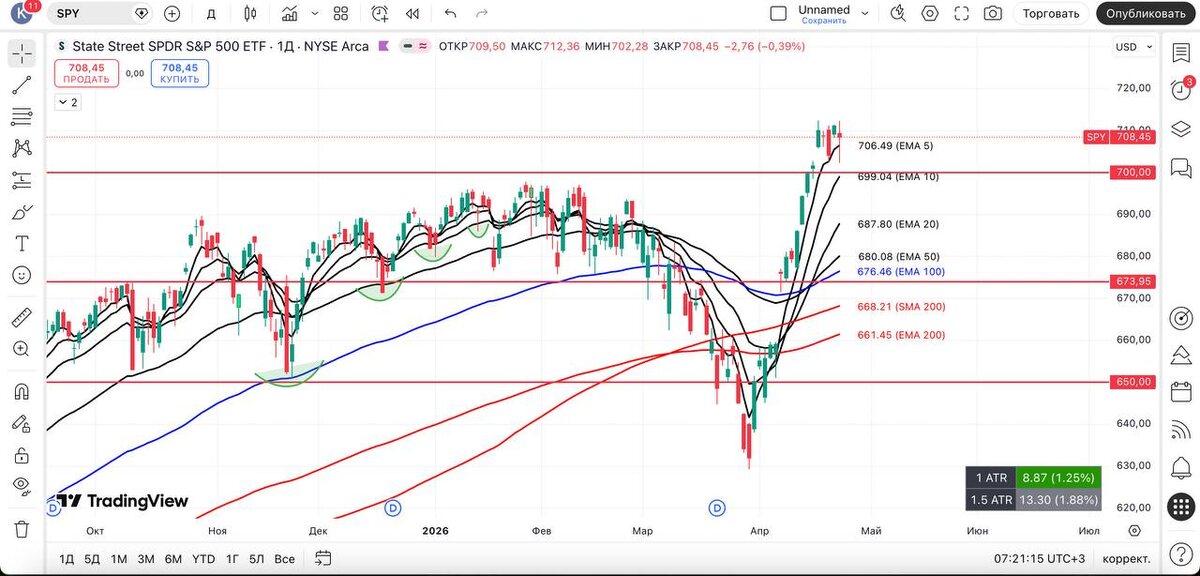This screenshot has height=576, width=1200.
Task: Open the watchlist panel in right sidebar
Action: tap(1182, 54)
